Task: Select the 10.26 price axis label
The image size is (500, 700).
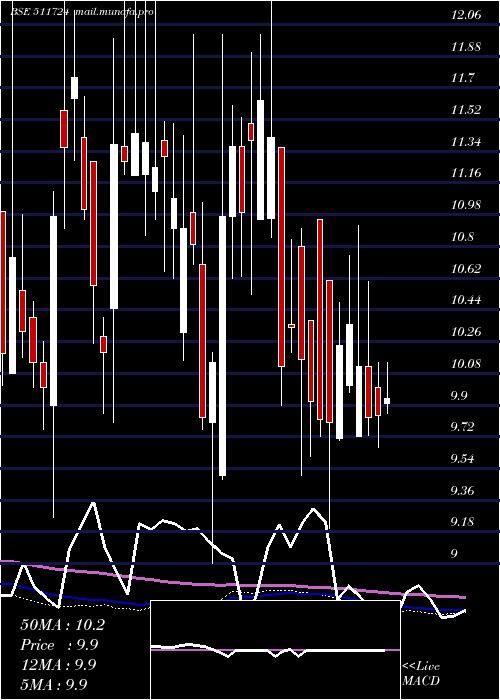Action: coord(466,332)
